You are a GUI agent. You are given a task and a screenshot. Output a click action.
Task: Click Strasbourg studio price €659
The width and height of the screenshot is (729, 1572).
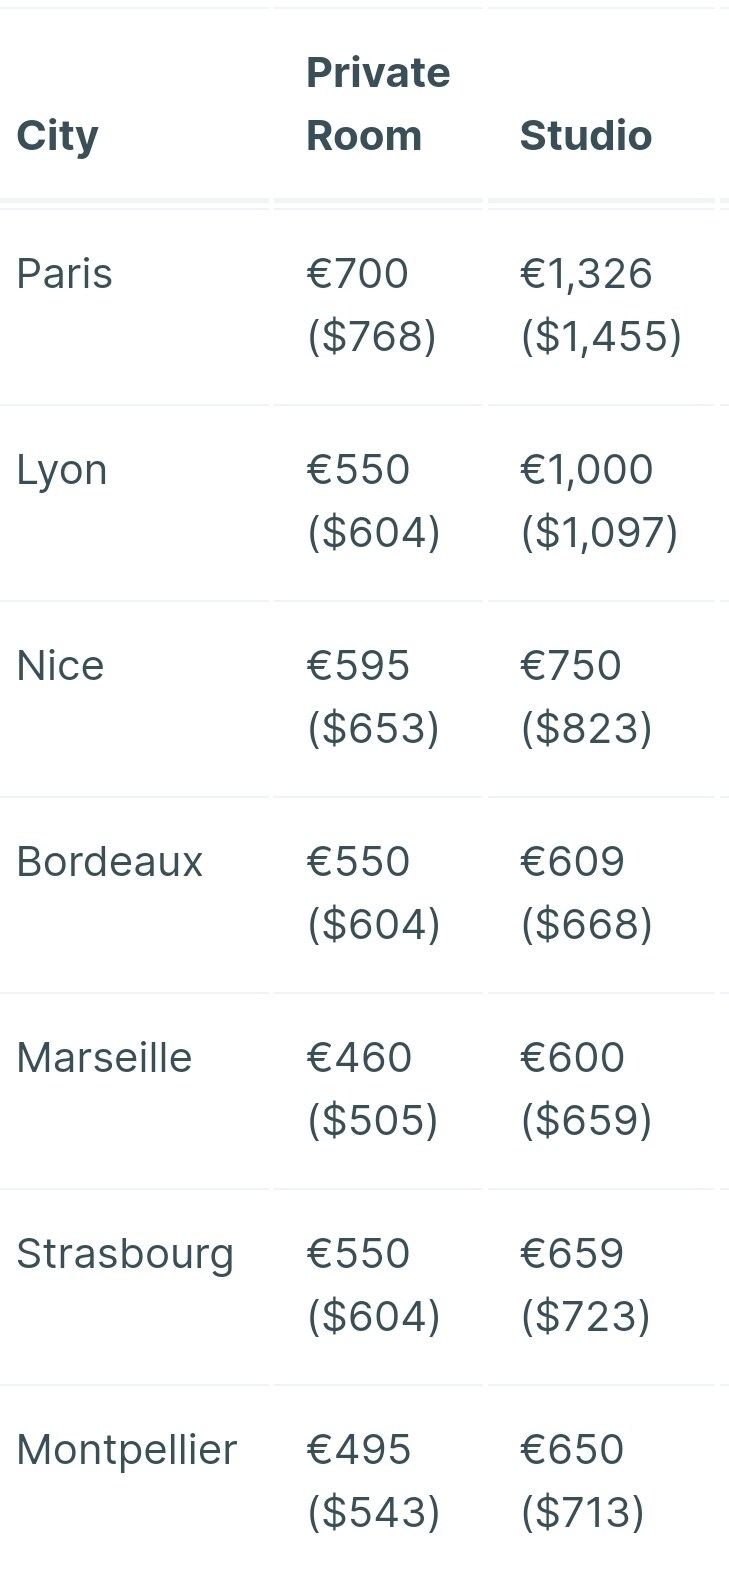pos(572,1254)
